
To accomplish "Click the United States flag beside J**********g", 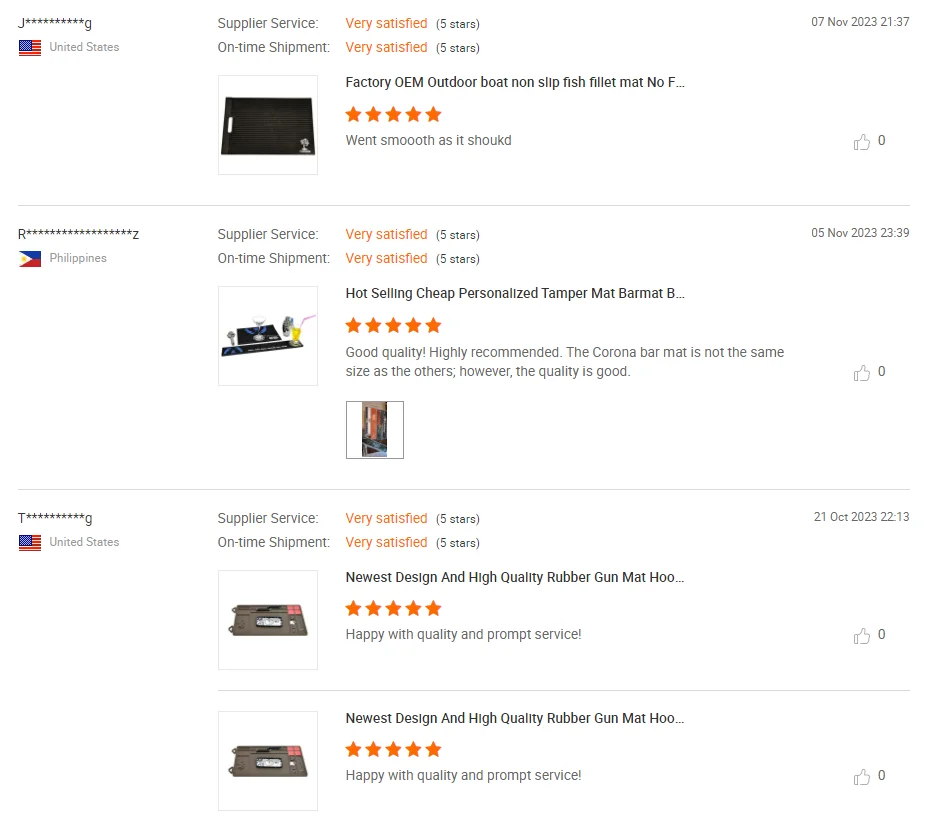I will [x=30, y=48].
